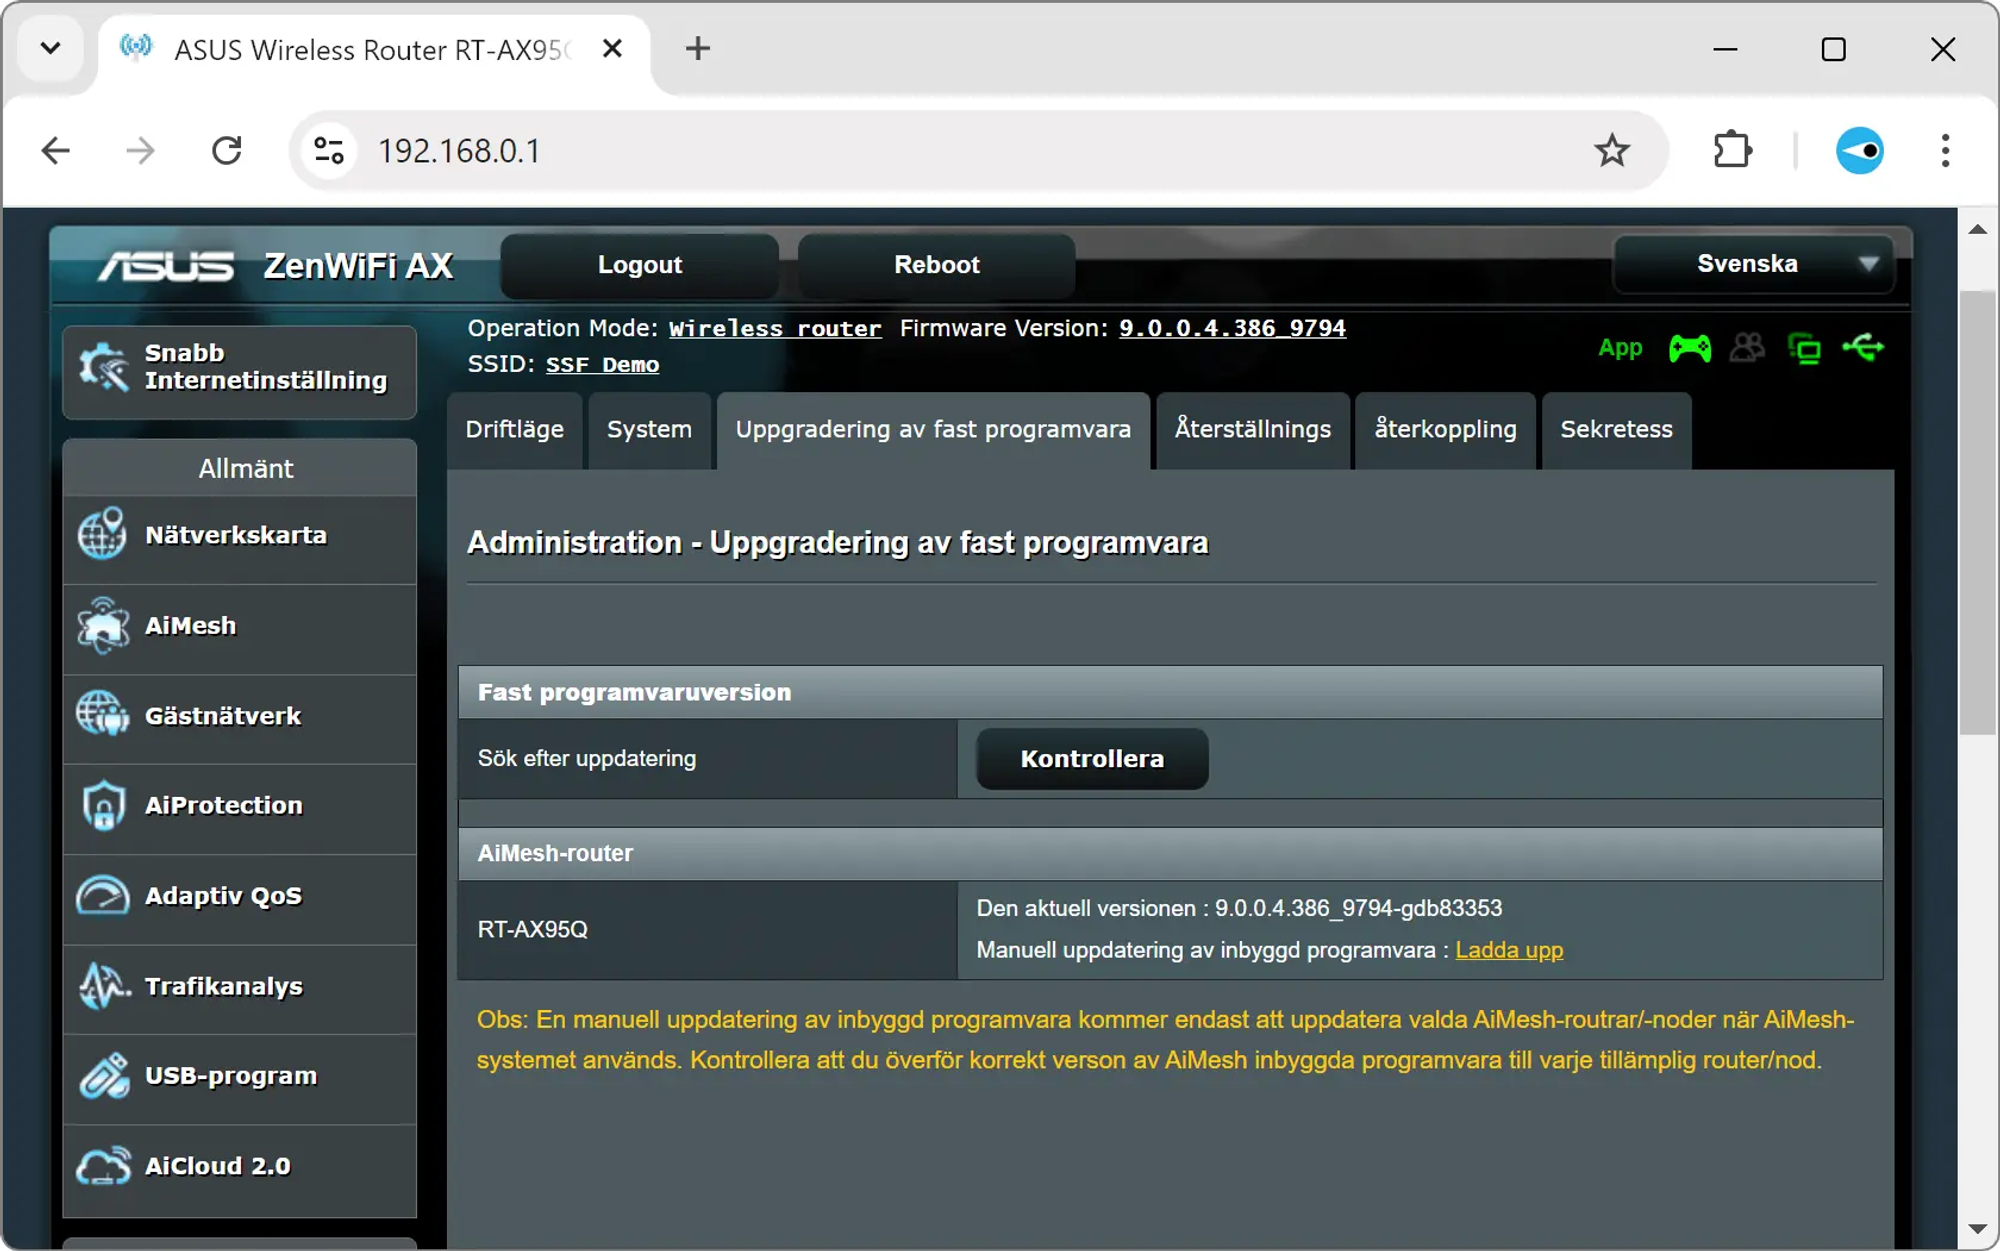This screenshot has height=1251, width=2000.
Task: Switch to the Sekretess tab
Action: click(x=1615, y=430)
